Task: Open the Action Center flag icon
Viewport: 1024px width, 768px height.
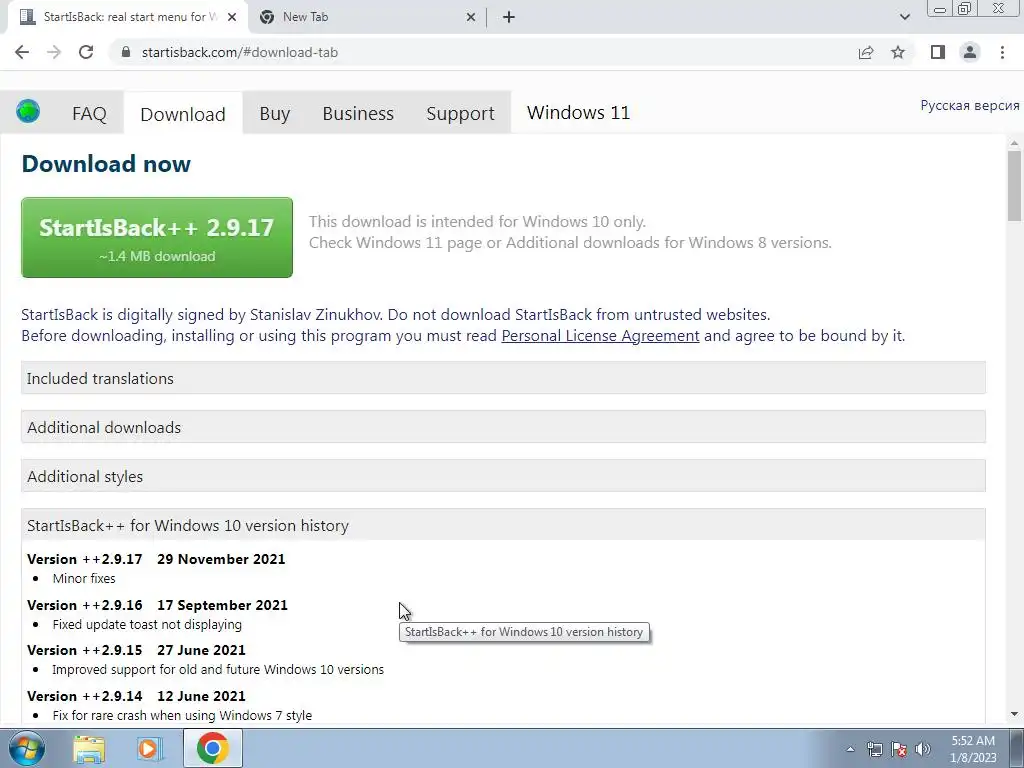Action: click(899, 749)
